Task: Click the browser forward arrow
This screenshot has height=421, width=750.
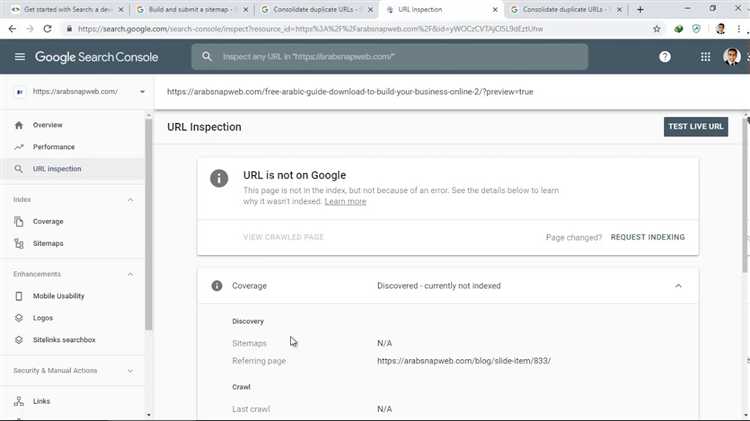Action: tap(30, 29)
